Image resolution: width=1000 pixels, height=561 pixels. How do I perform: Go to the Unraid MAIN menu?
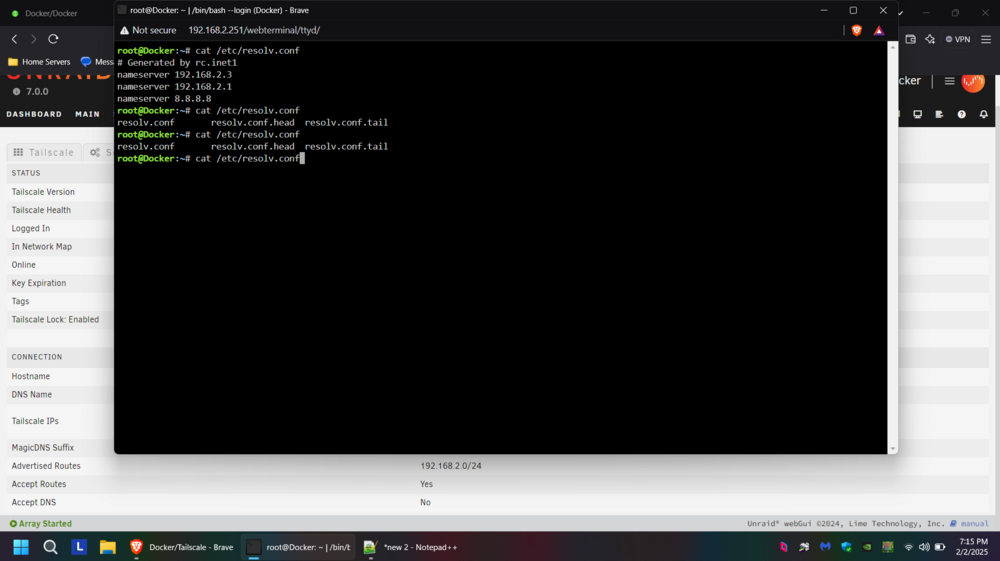87,114
